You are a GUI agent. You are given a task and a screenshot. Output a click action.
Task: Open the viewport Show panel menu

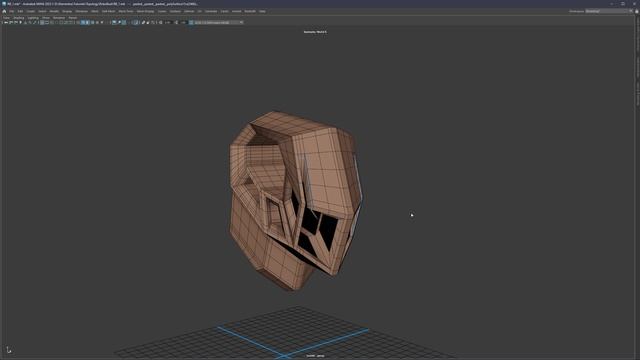[46, 18]
